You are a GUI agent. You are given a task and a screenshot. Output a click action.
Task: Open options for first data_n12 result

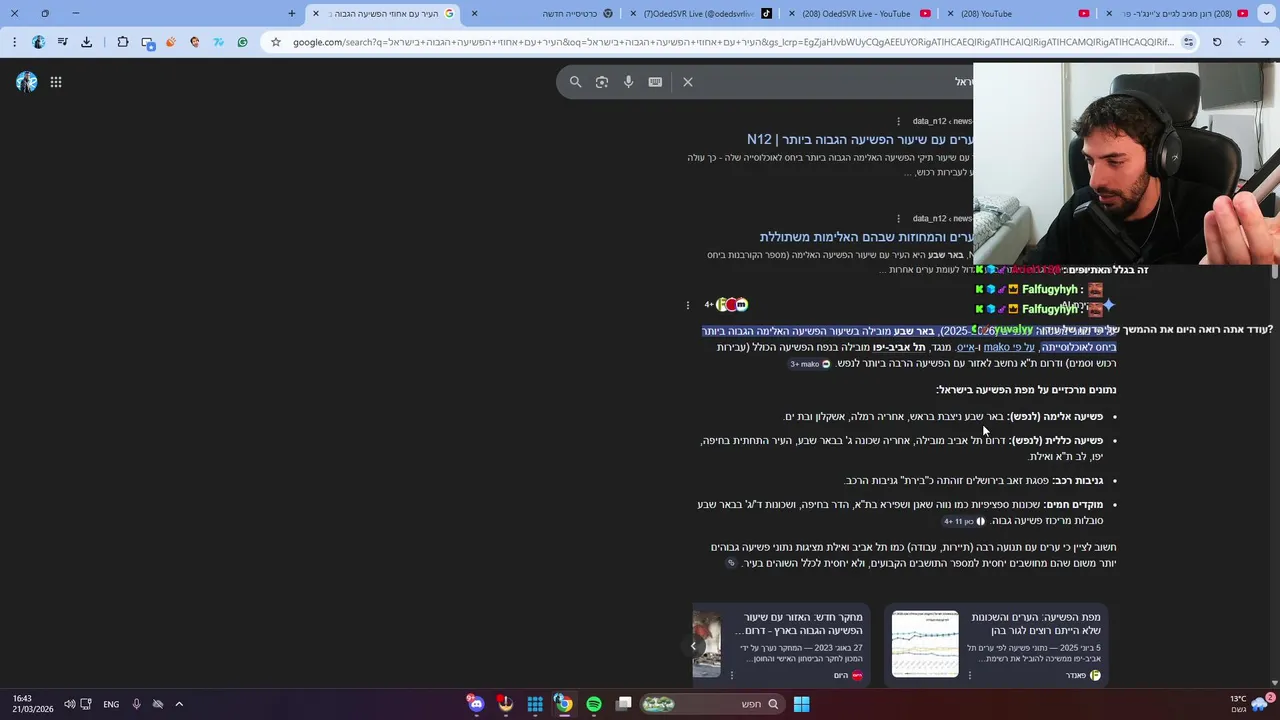898,121
